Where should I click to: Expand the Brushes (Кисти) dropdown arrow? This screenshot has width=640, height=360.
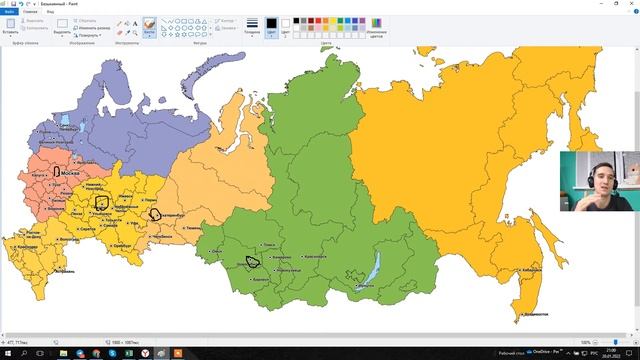pyautogui.click(x=149, y=35)
